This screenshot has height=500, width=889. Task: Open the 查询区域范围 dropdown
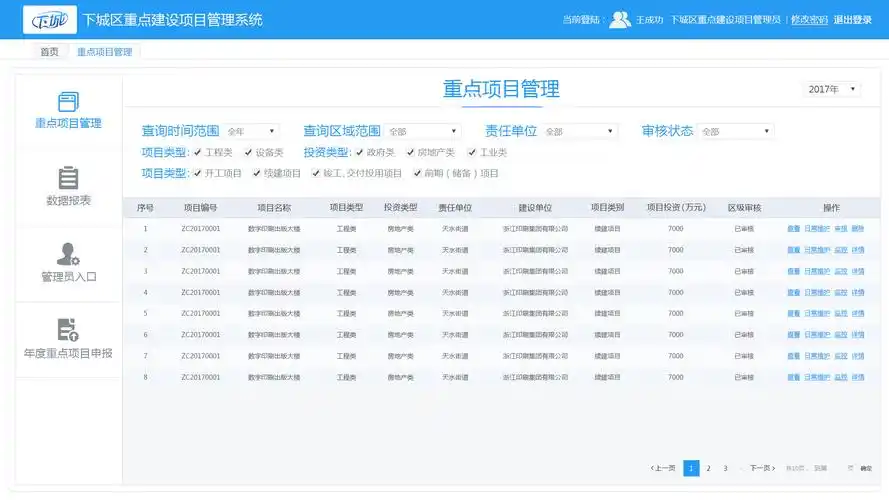click(x=423, y=132)
